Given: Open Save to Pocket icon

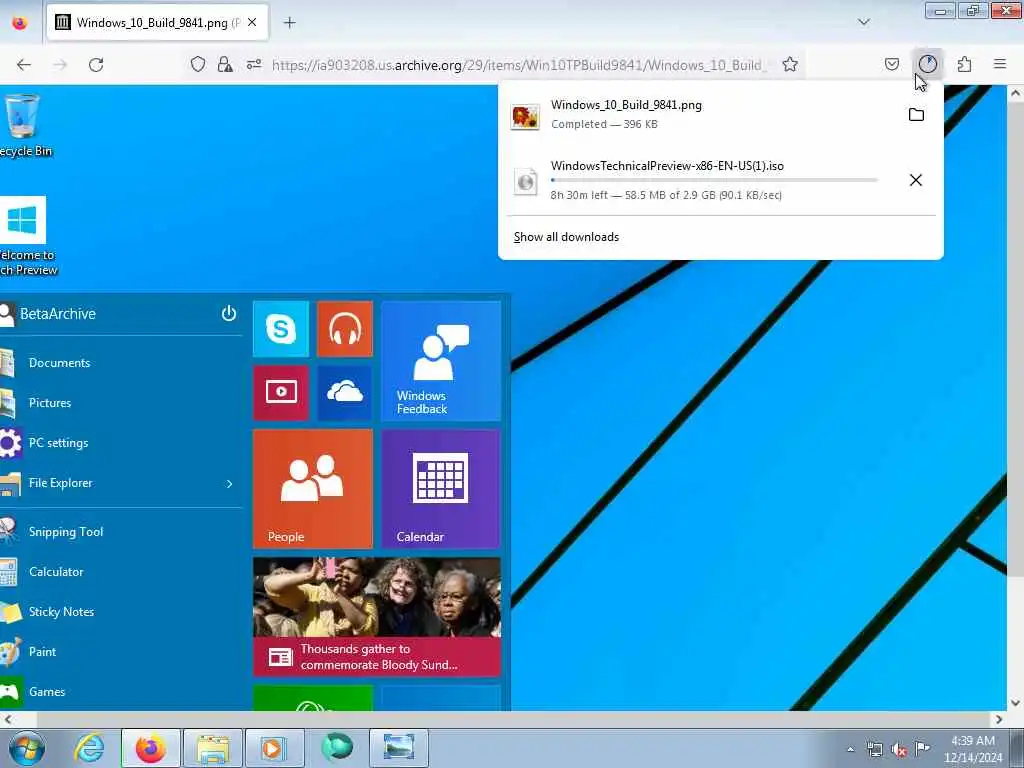Looking at the screenshot, I should 891,64.
